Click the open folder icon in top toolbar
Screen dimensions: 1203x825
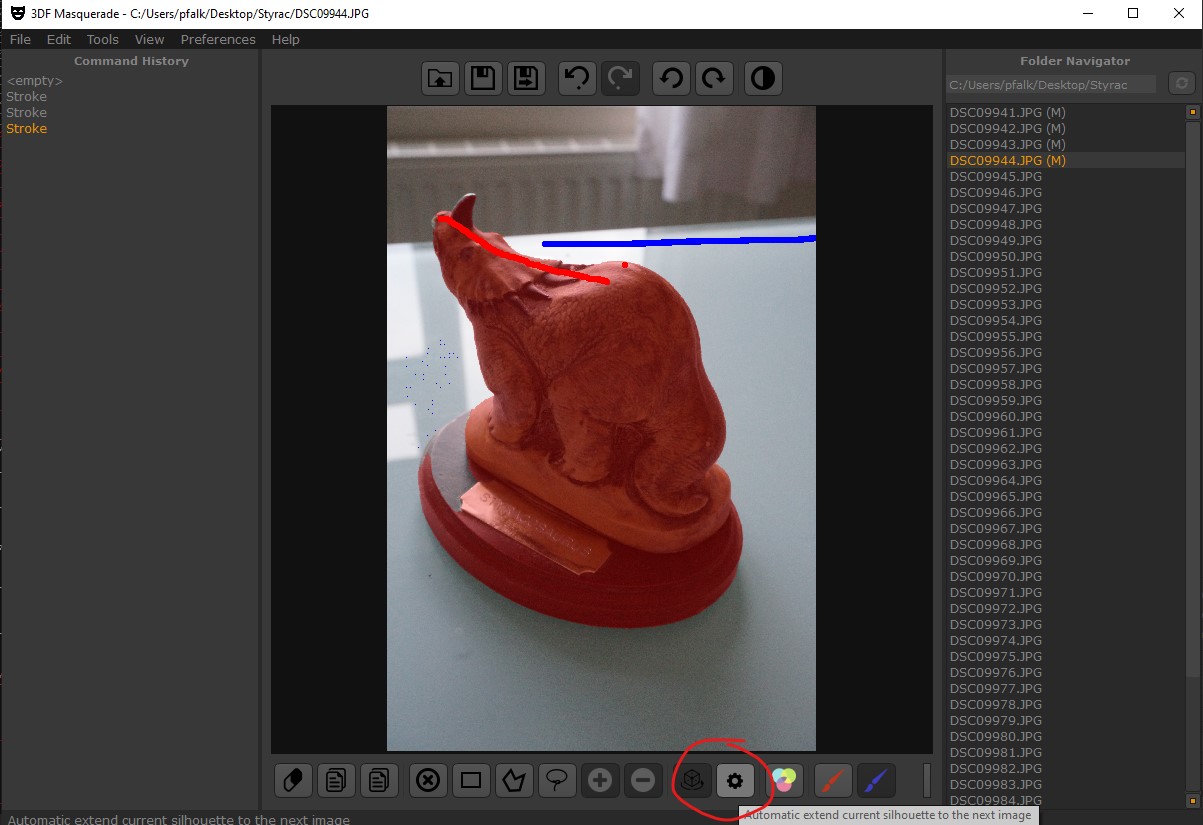coord(440,79)
